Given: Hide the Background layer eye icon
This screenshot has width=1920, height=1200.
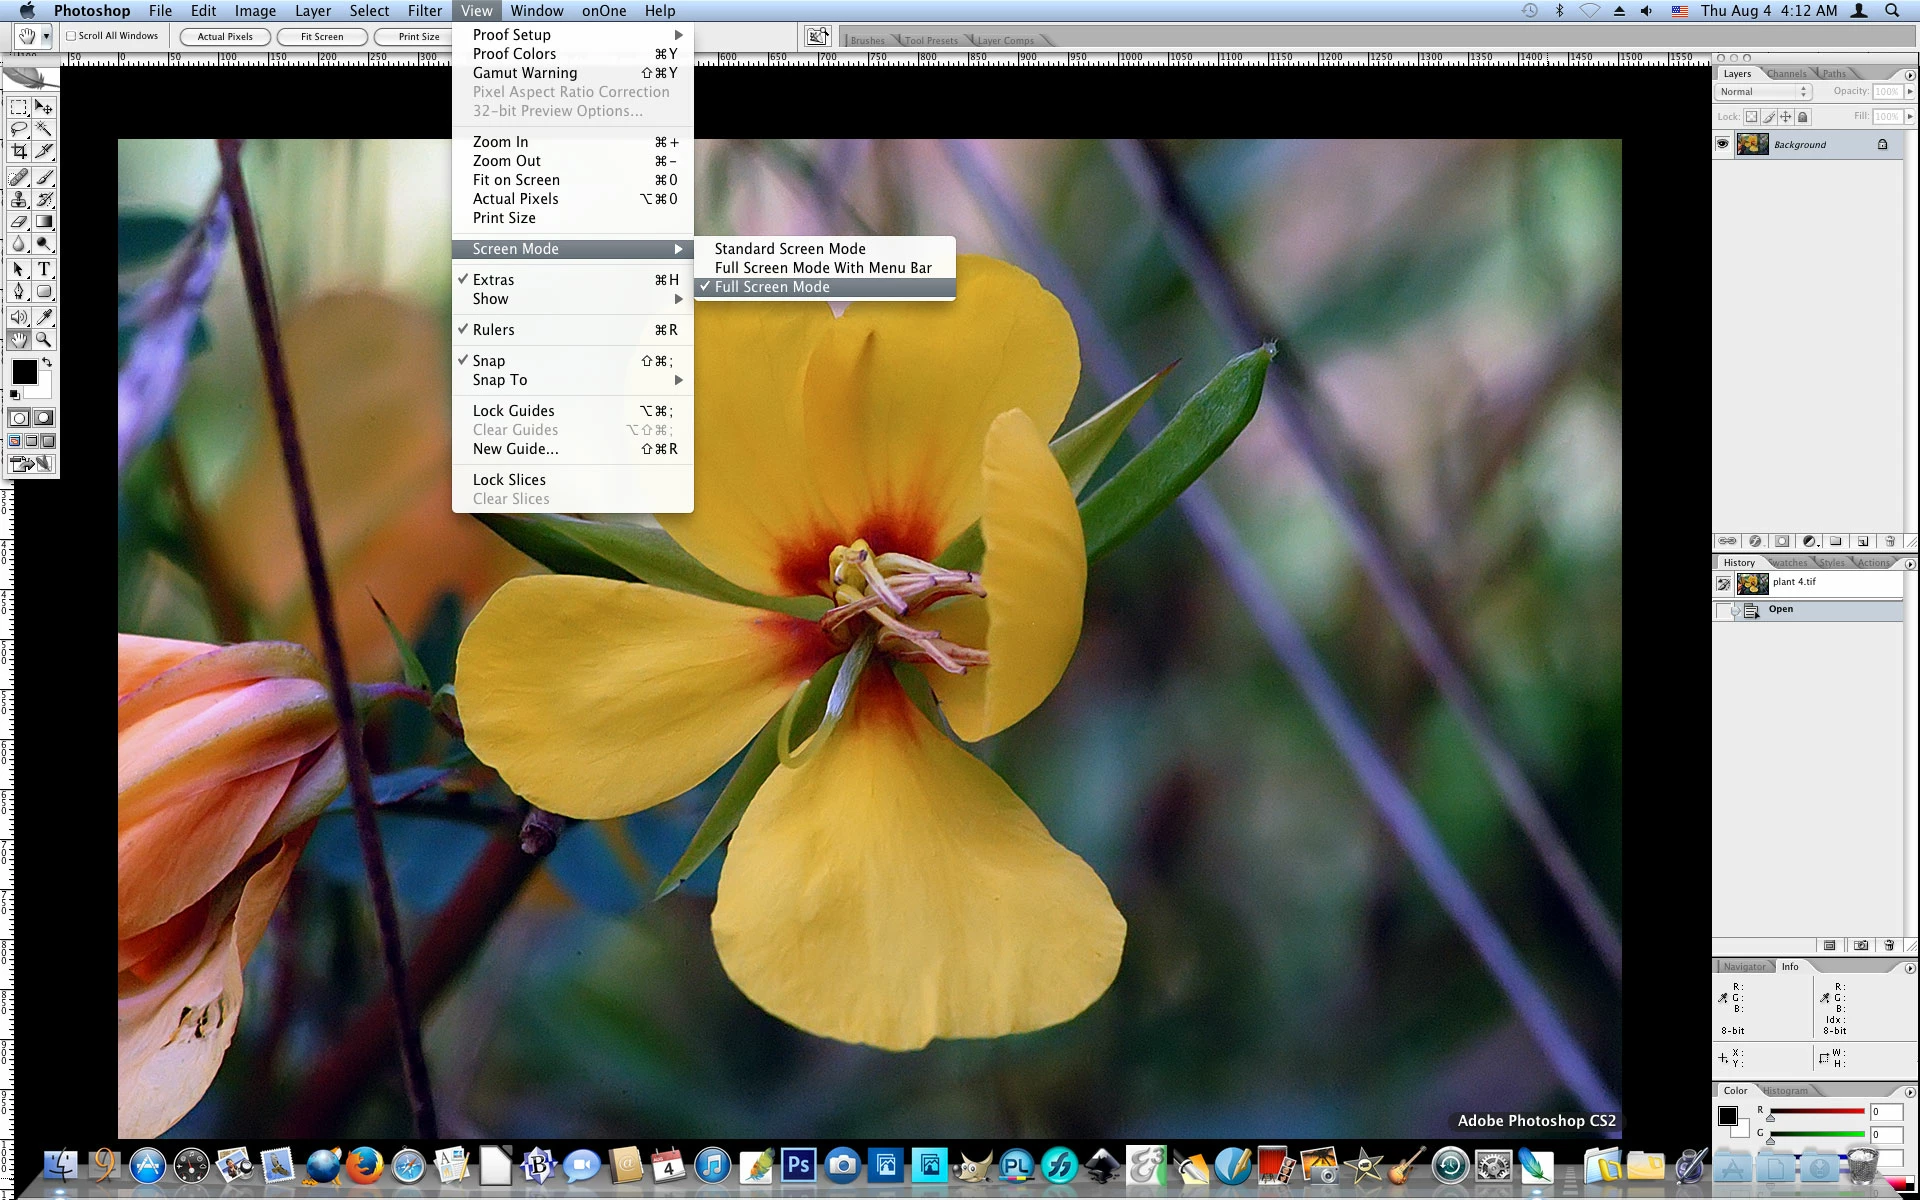Looking at the screenshot, I should tap(1722, 144).
